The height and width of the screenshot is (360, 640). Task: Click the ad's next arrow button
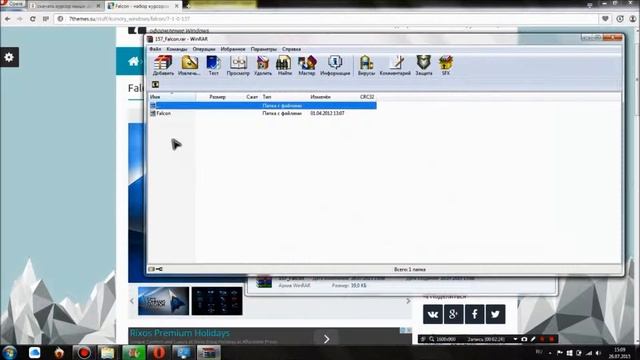coord(326,339)
